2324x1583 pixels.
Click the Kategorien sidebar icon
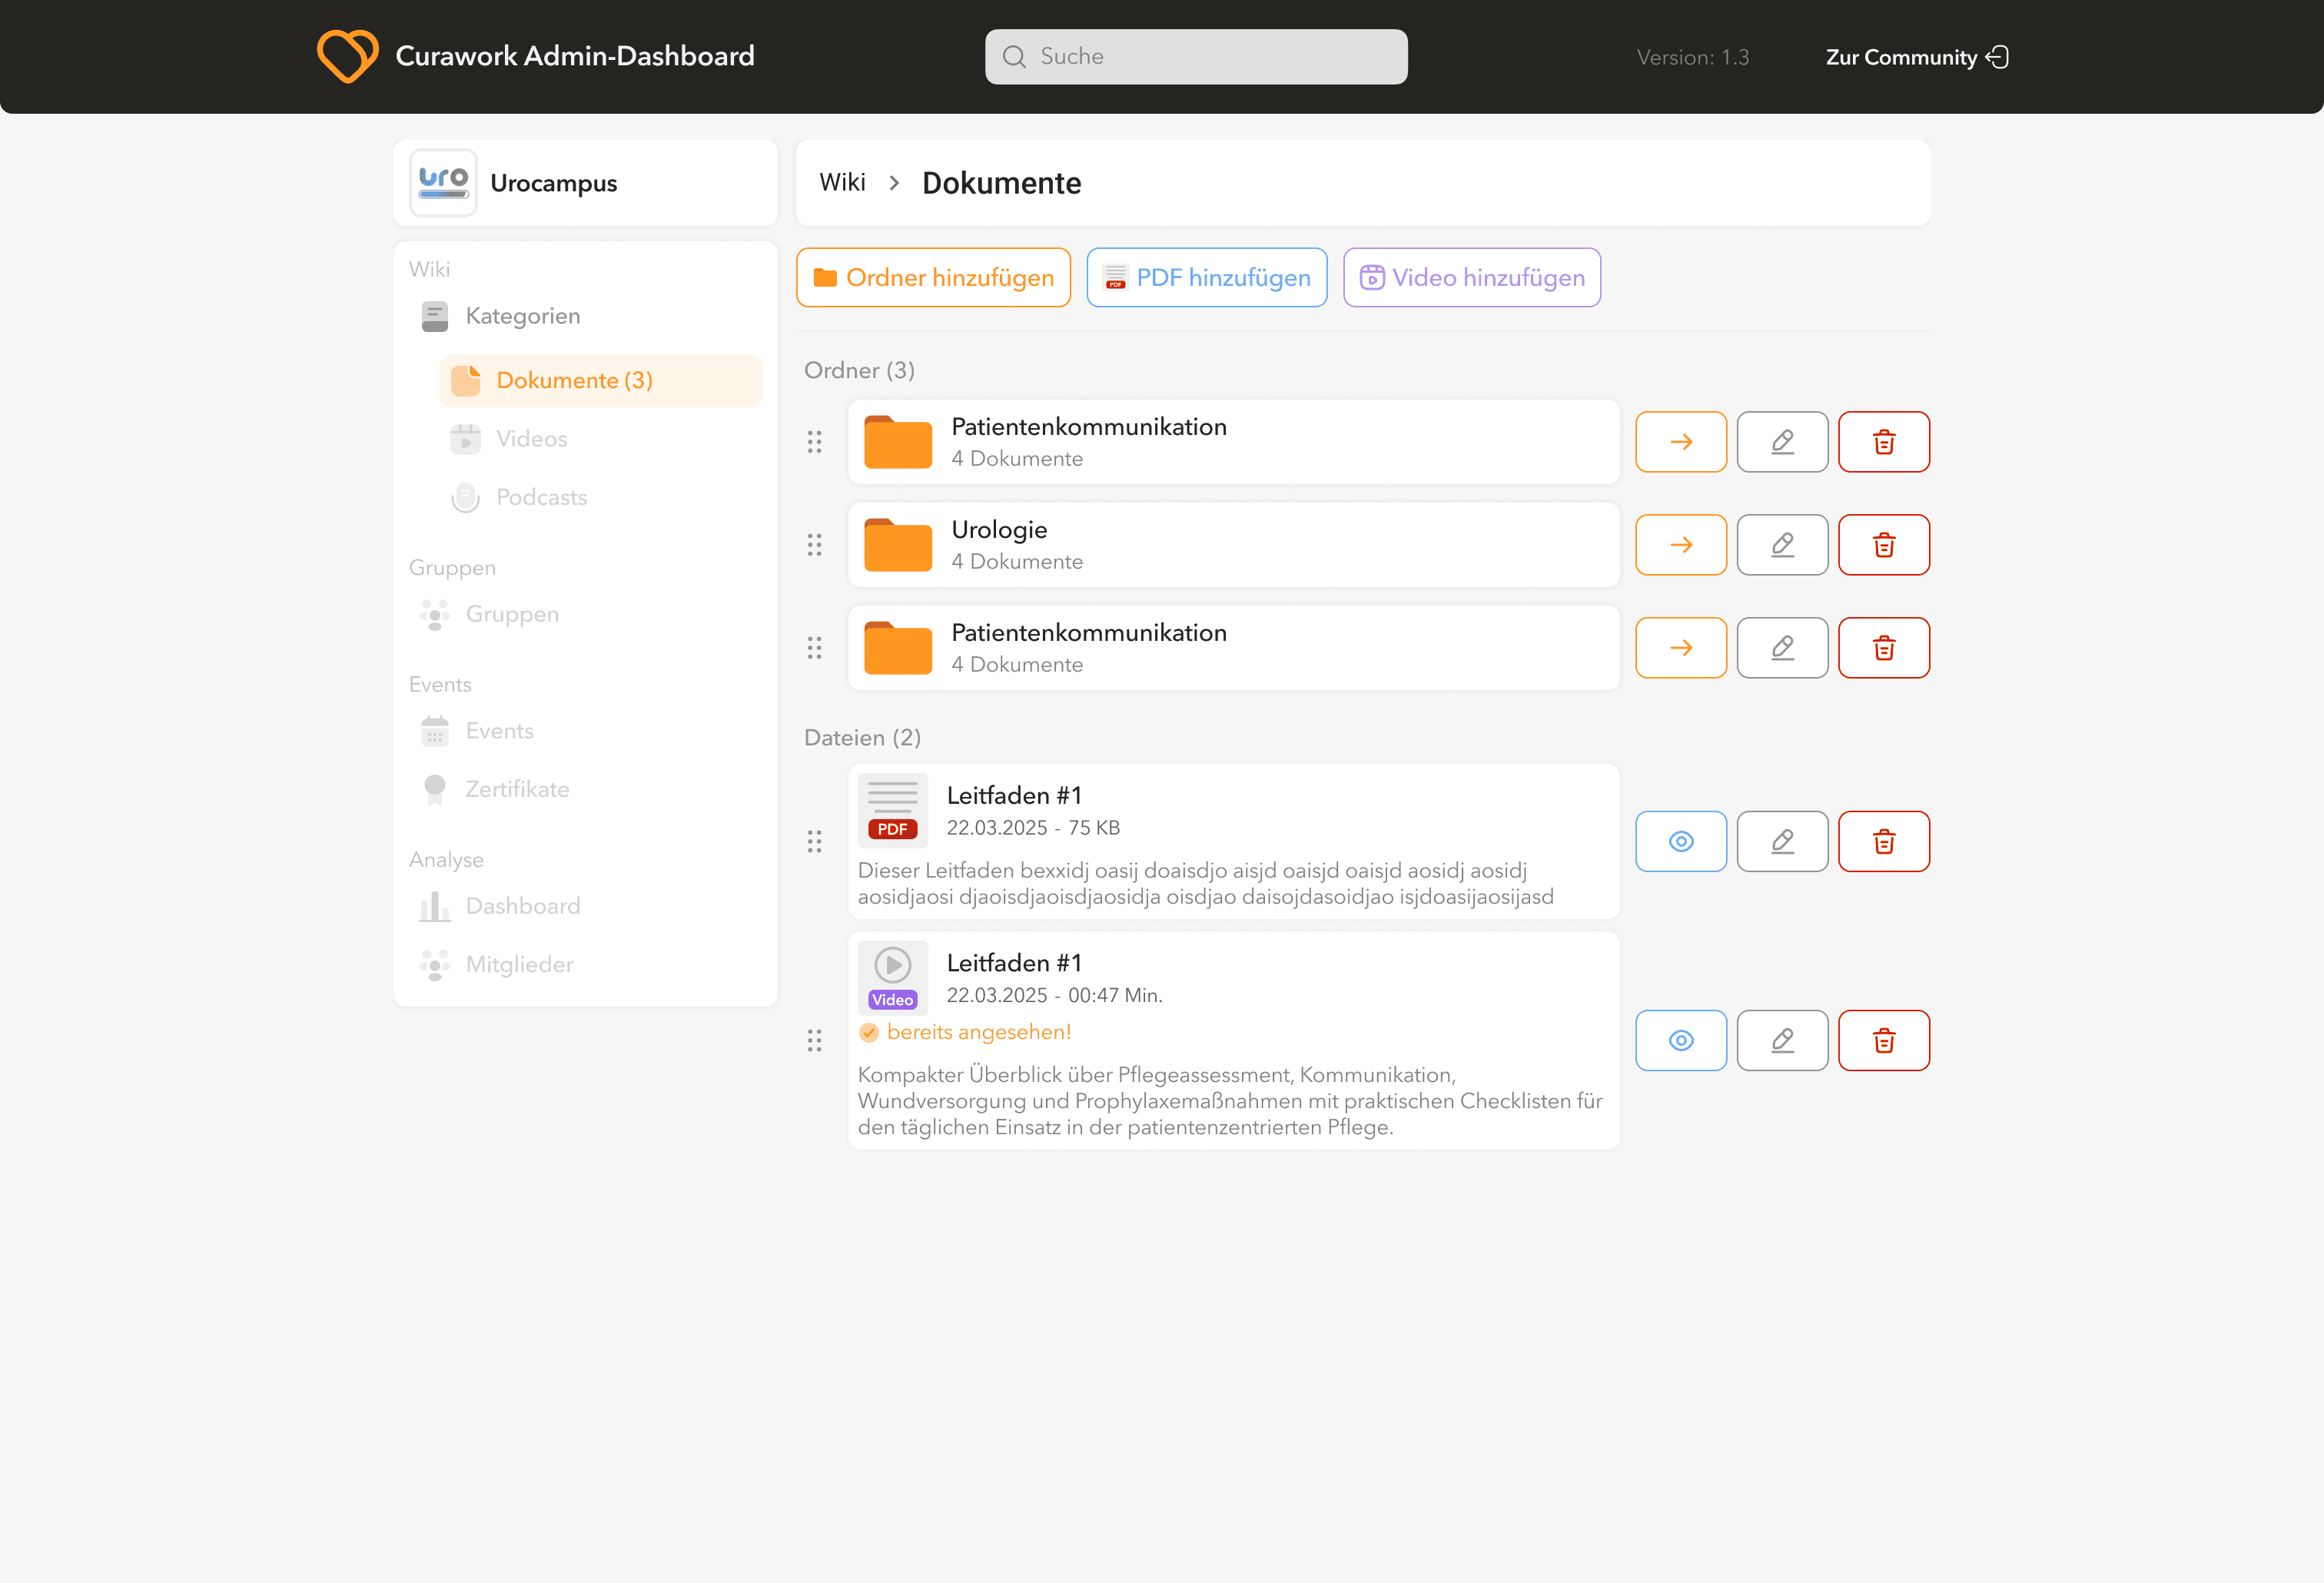tap(435, 316)
